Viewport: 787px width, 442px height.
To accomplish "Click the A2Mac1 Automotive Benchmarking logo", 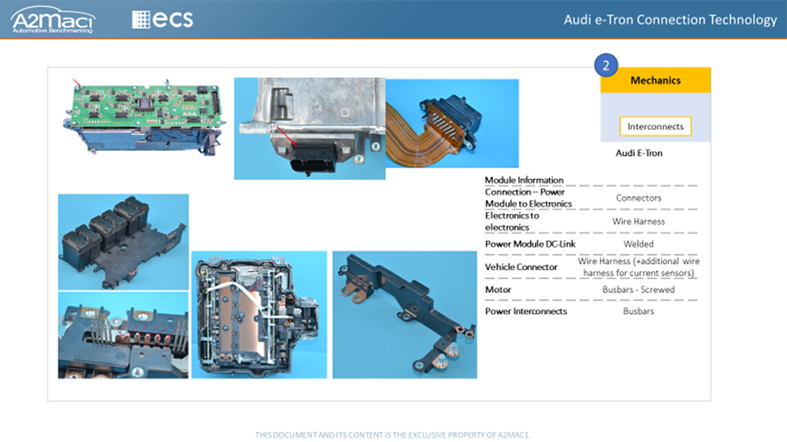I will pos(53,20).
